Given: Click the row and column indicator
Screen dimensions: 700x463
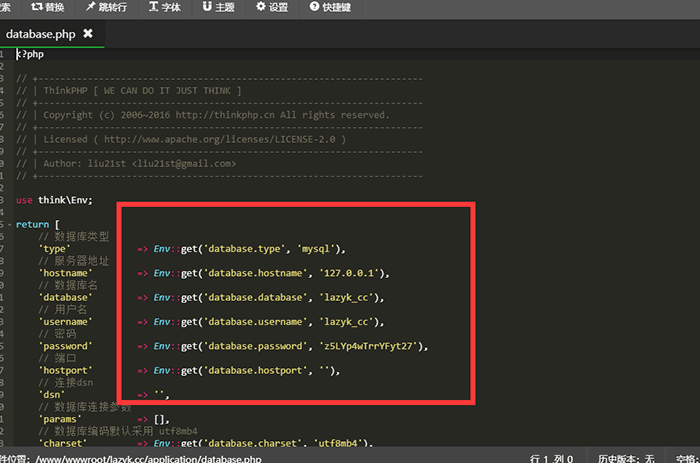Looking at the screenshot, I should 551,457.
